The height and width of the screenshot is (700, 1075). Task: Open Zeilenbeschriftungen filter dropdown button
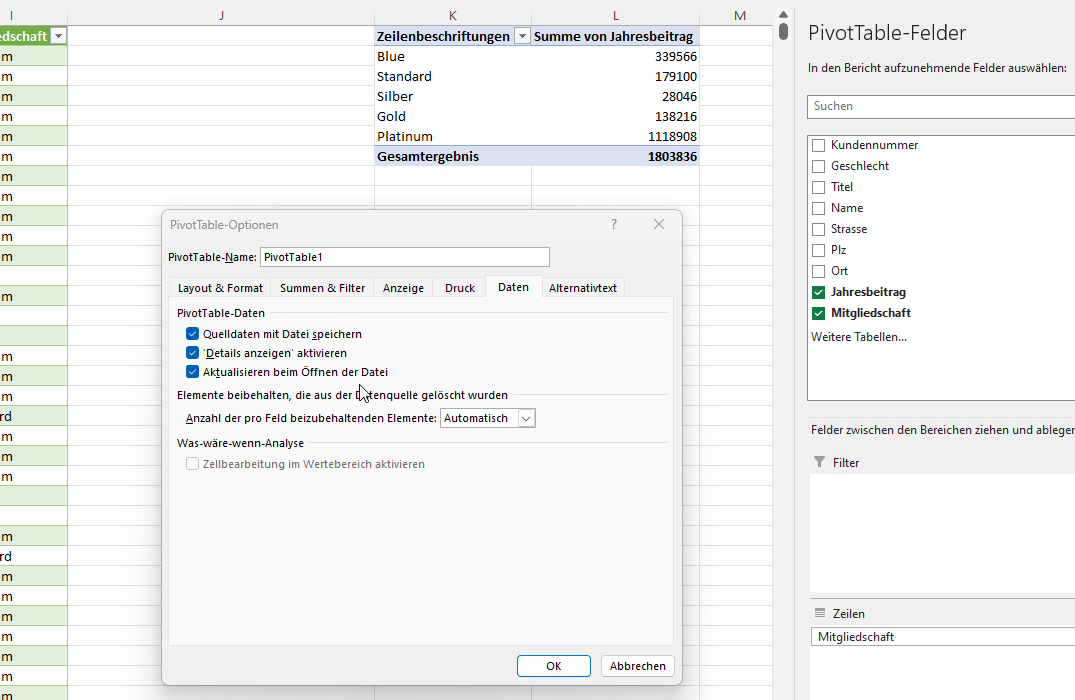(521, 37)
